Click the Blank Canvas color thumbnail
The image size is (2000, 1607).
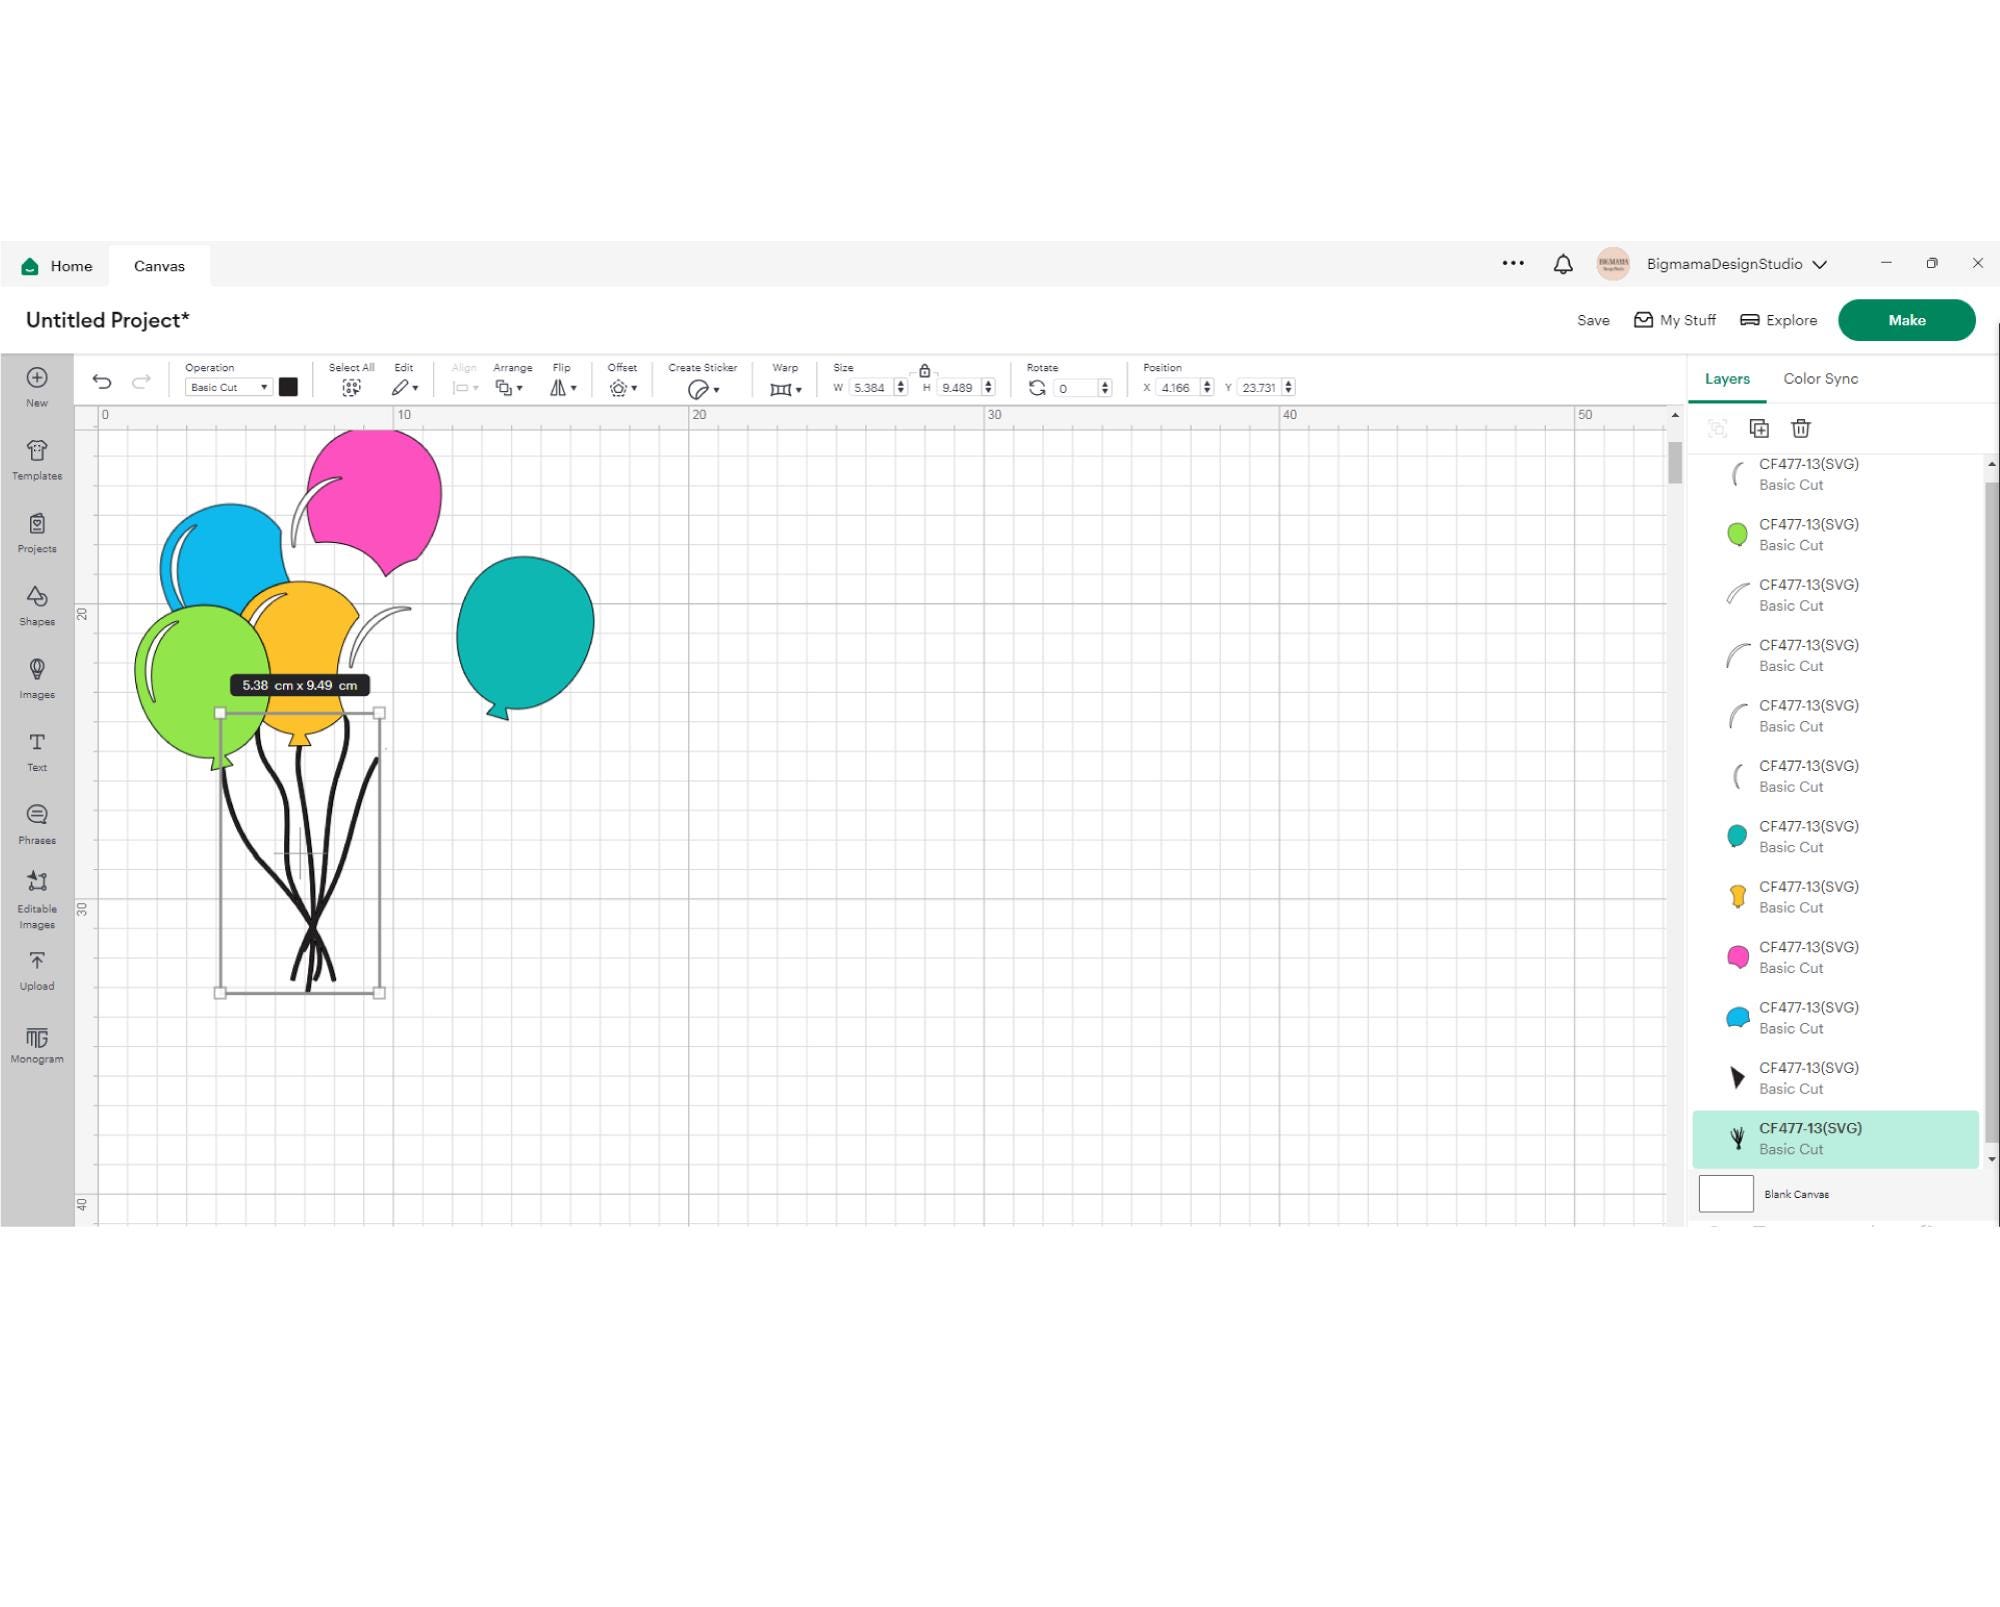[1726, 1193]
